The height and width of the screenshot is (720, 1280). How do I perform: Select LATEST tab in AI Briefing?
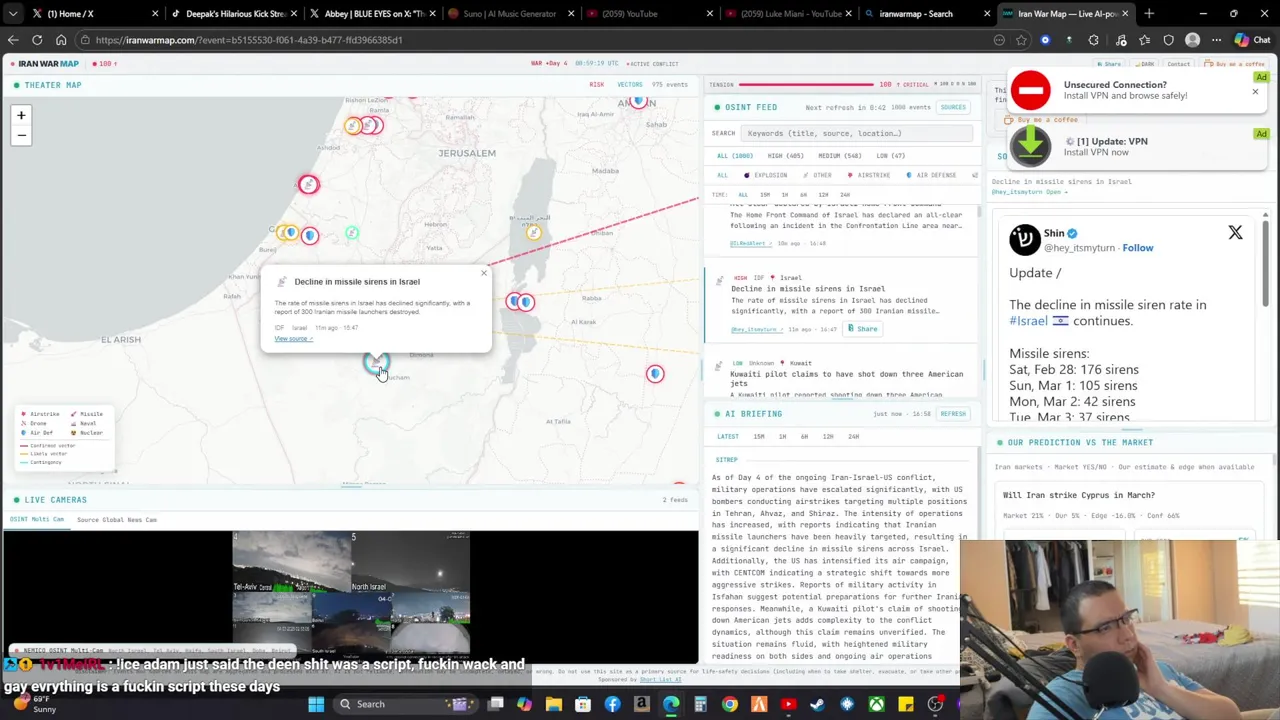728,437
